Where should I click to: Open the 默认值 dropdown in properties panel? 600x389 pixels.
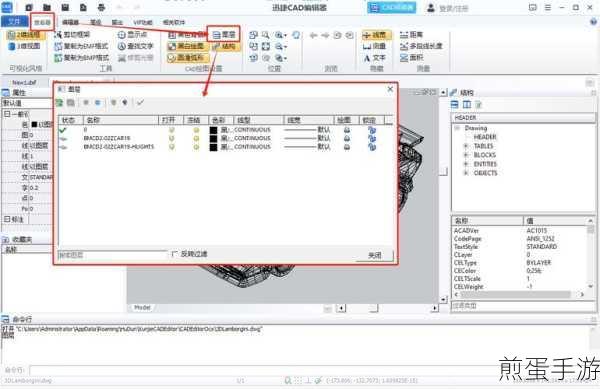tap(27, 103)
